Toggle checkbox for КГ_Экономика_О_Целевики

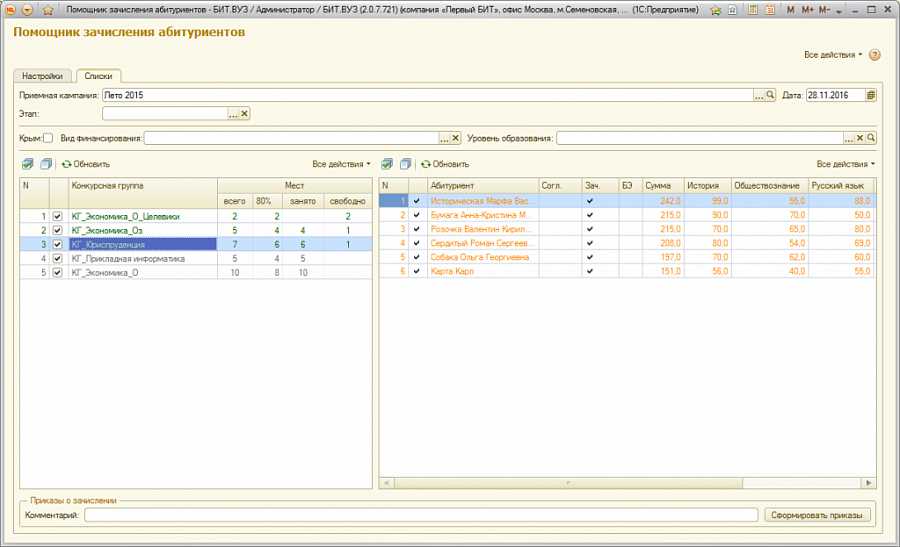click(x=57, y=216)
